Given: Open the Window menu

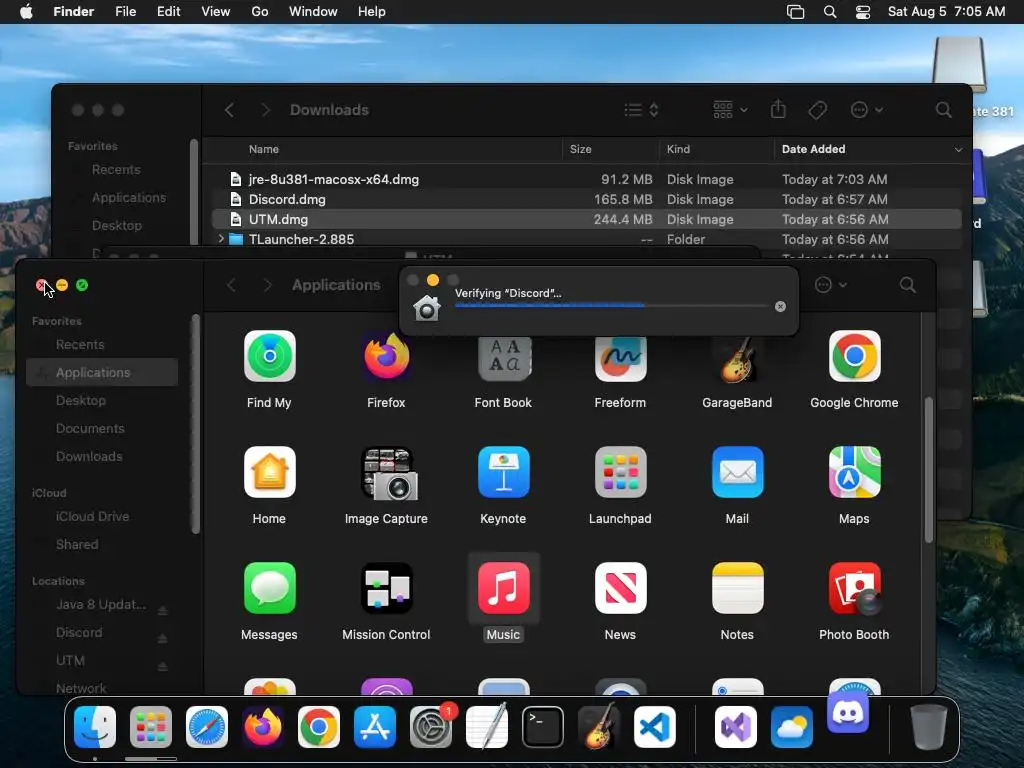Looking at the screenshot, I should [x=313, y=12].
